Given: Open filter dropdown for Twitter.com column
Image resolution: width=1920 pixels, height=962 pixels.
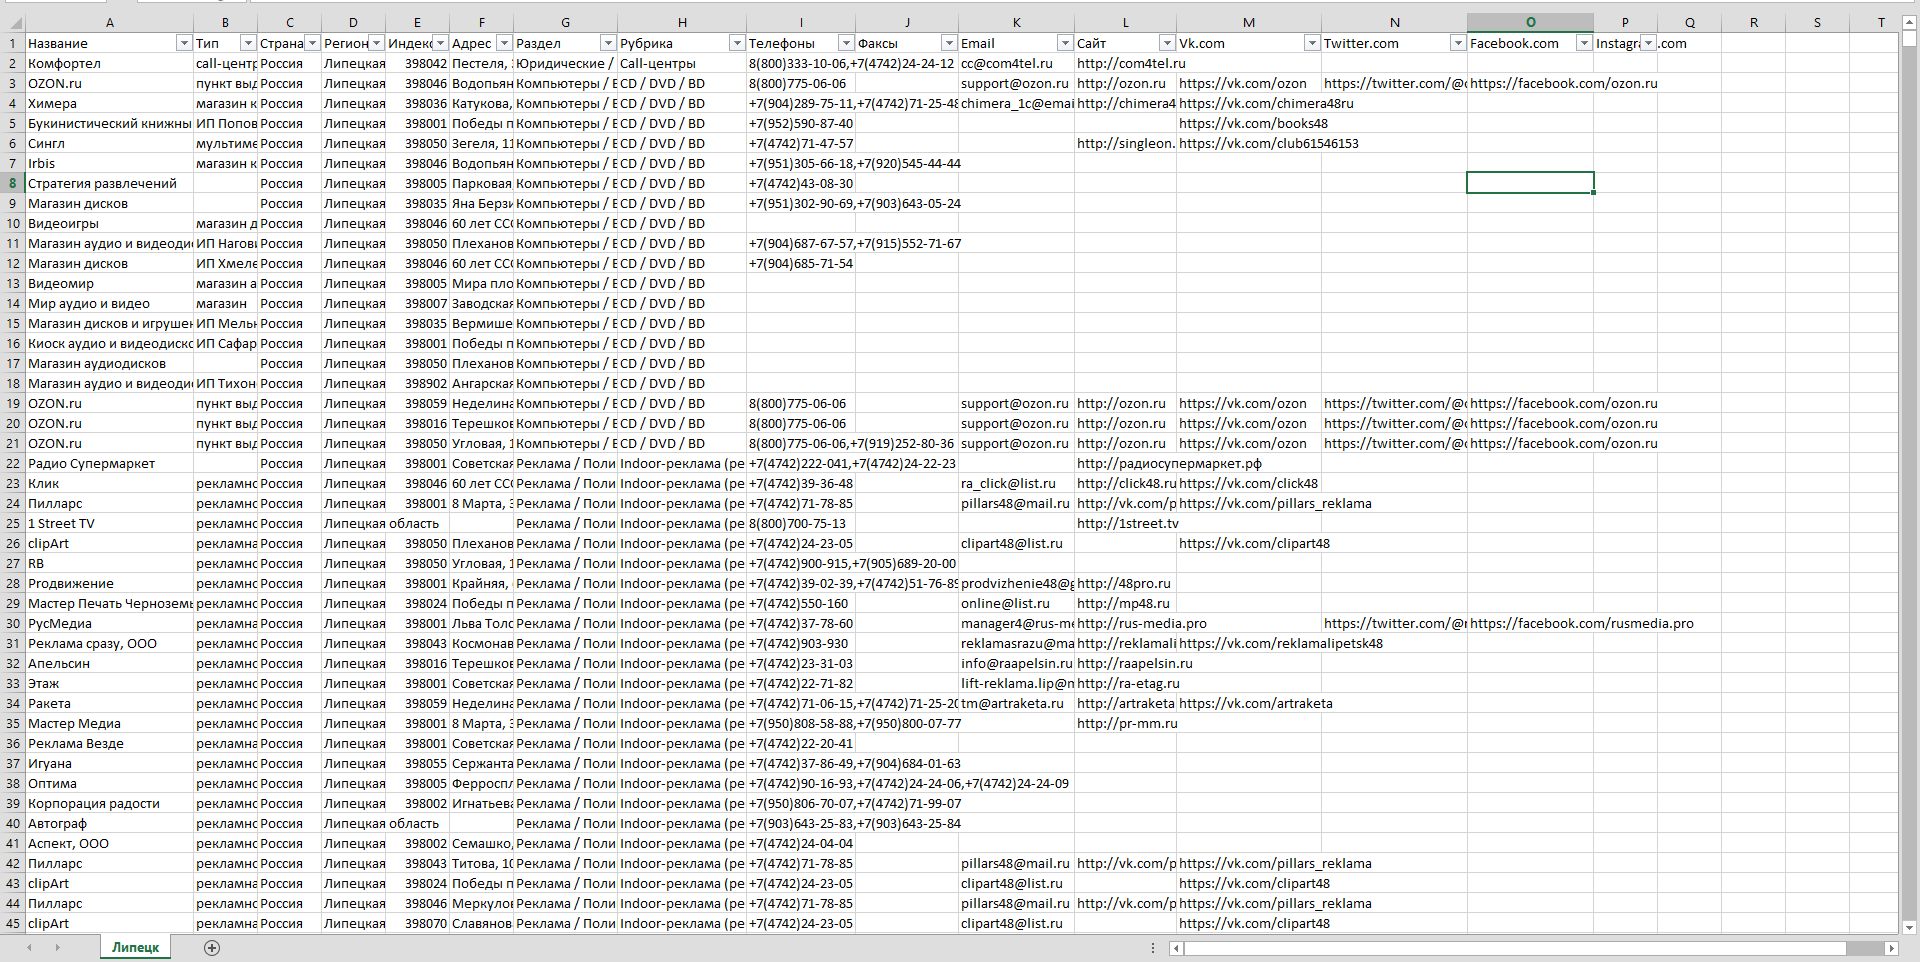Looking at the screenshot, I should click(1458, 43).
